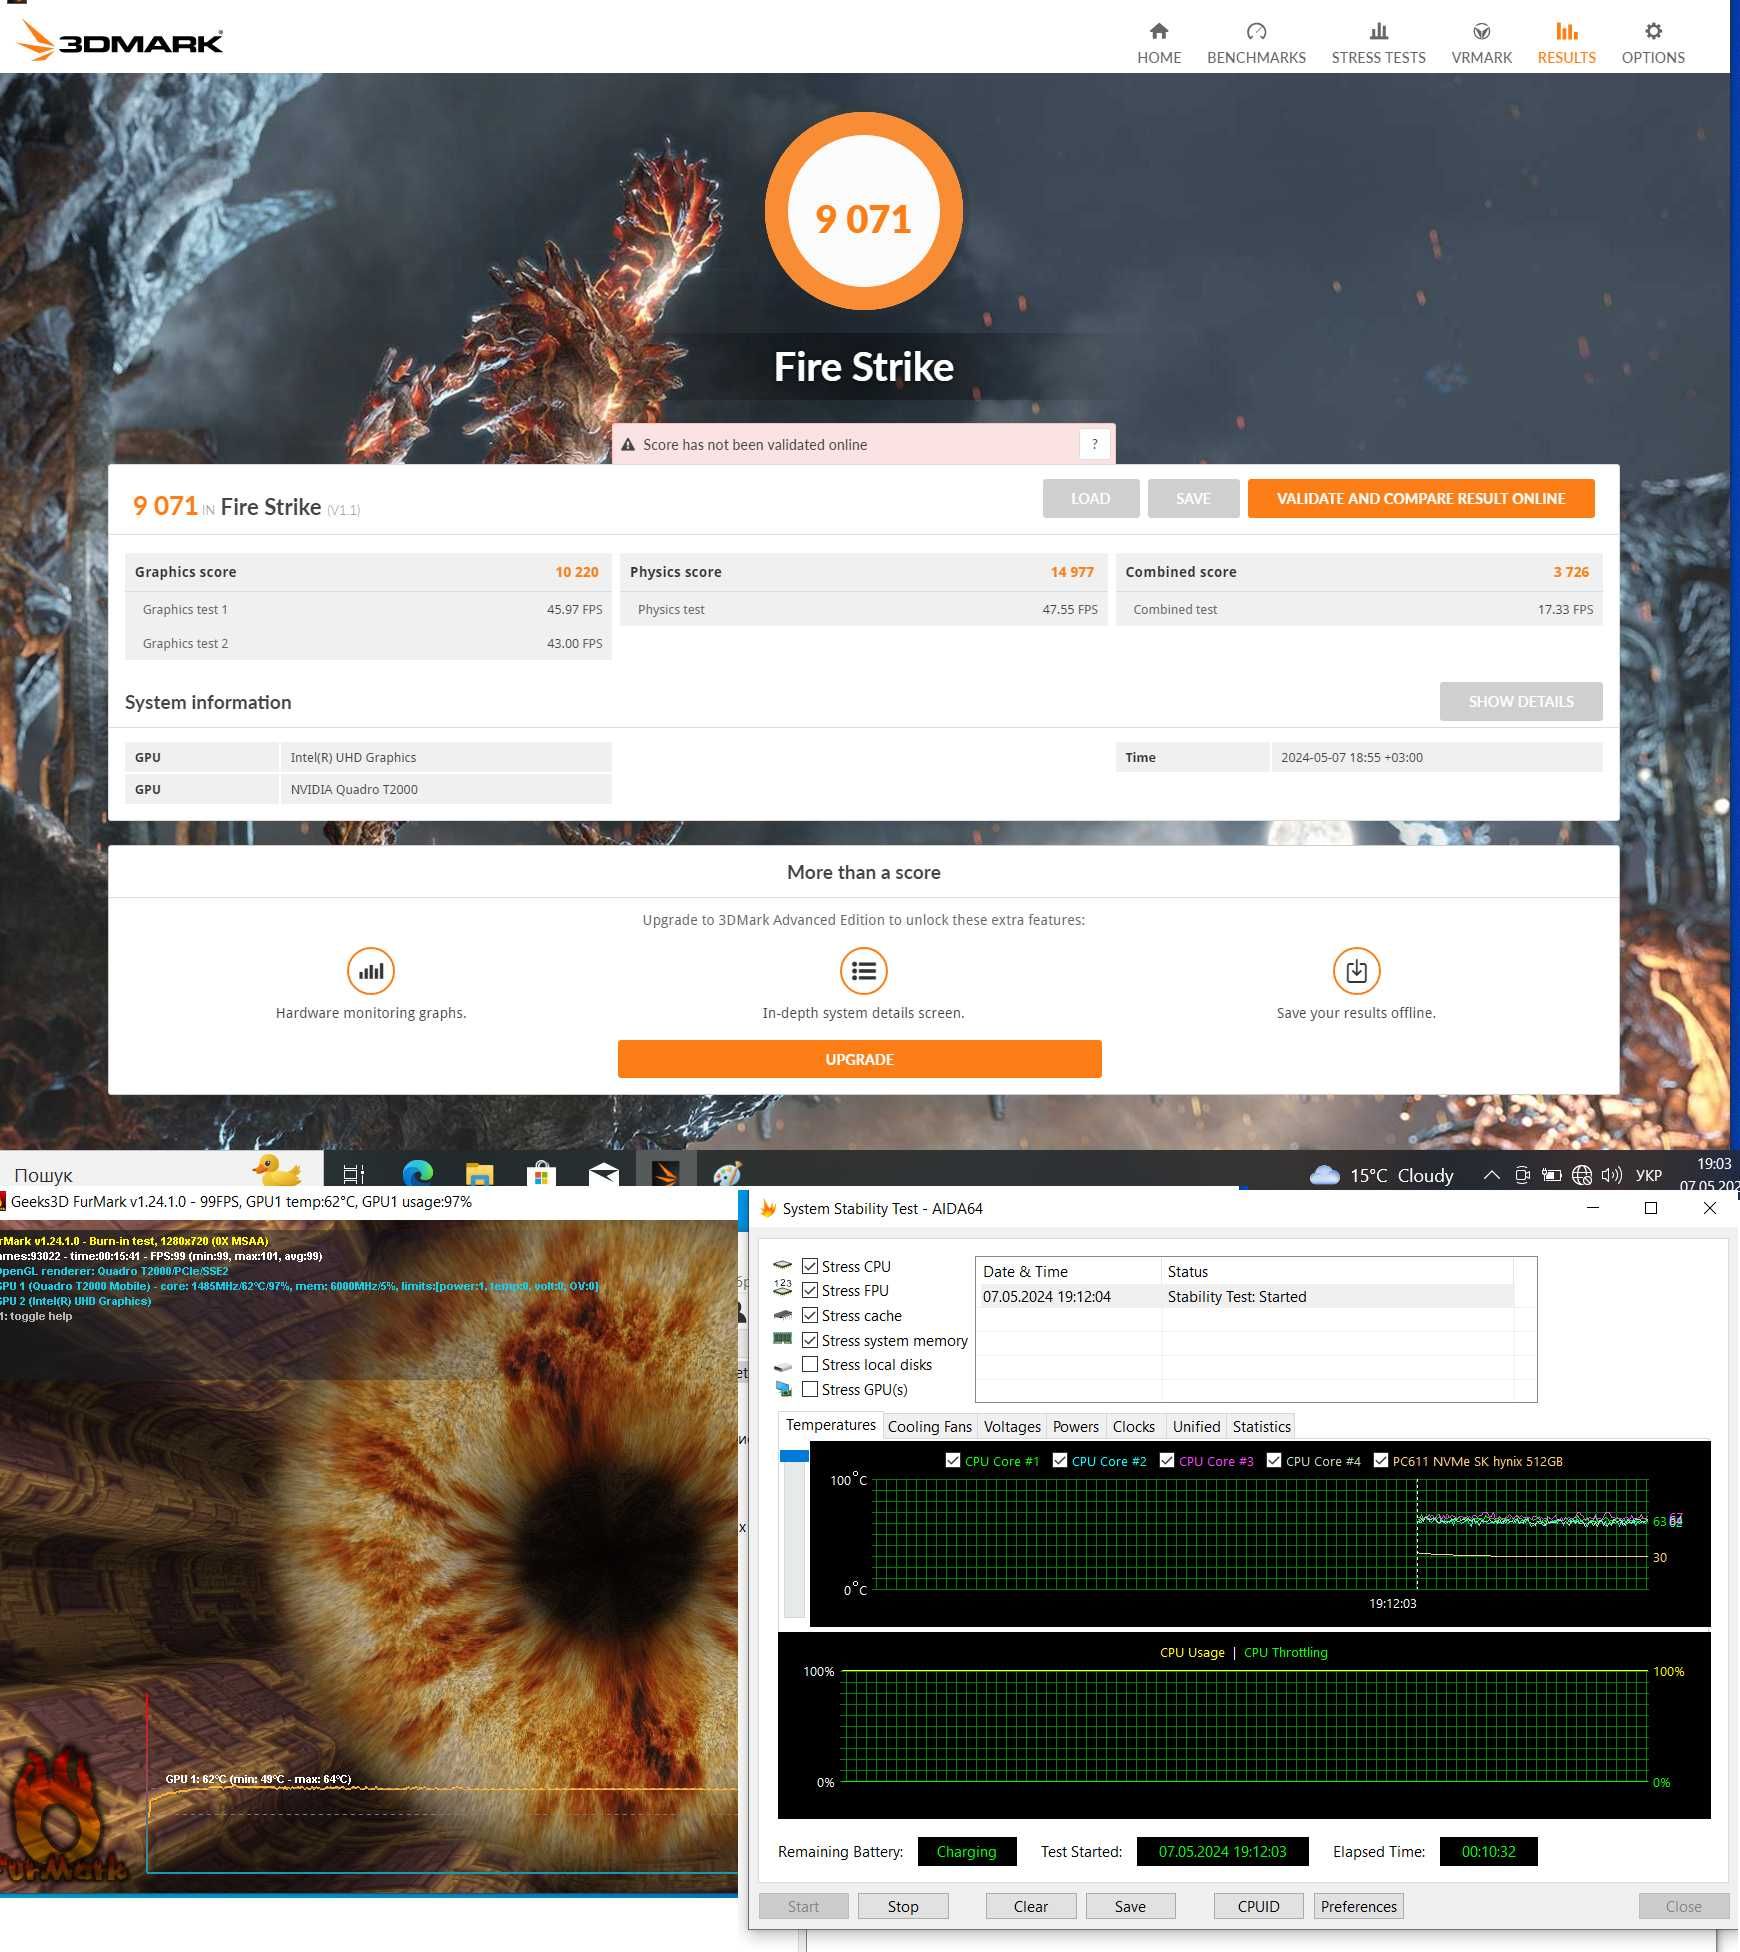Click the orange UPGRADE button
1740x1952 pixels.
point(860,1059)
